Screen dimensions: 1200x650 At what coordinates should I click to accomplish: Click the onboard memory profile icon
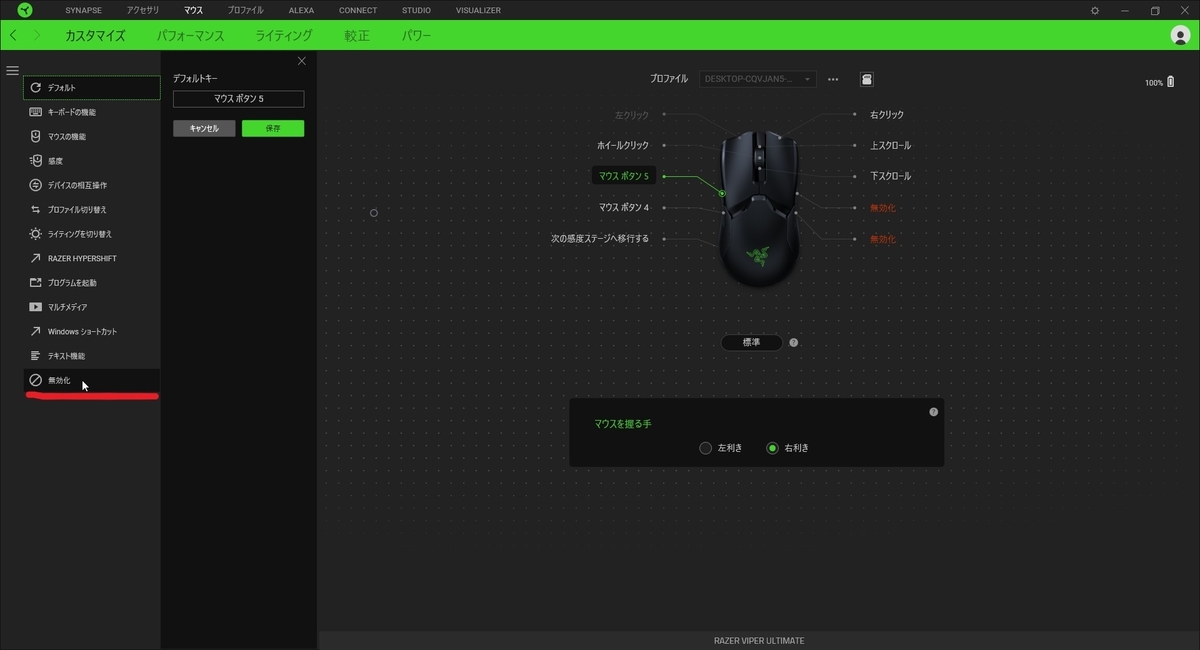866,79
